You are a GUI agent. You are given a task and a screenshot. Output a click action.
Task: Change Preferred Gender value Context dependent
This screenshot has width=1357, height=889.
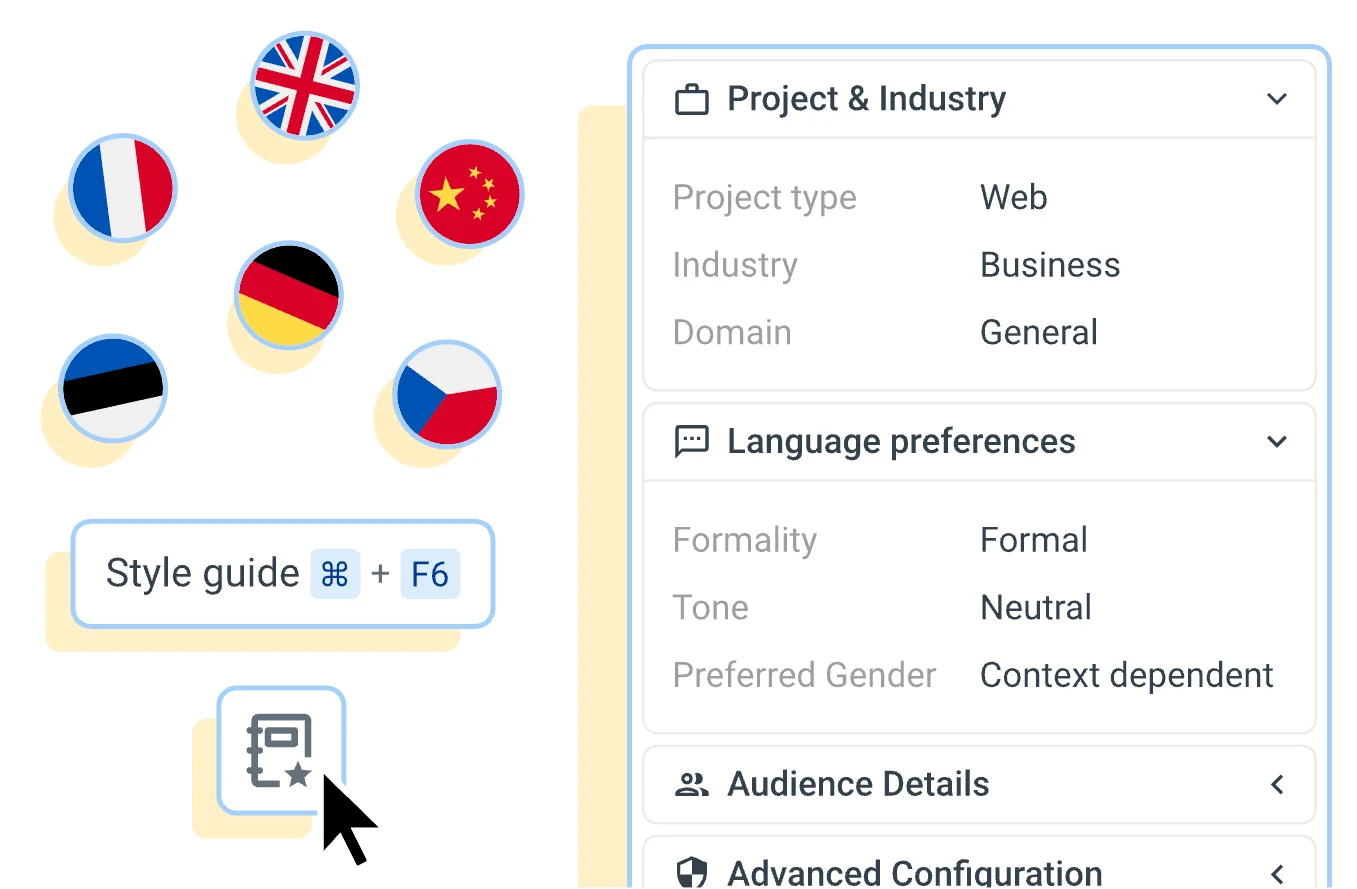point(1126,675)
